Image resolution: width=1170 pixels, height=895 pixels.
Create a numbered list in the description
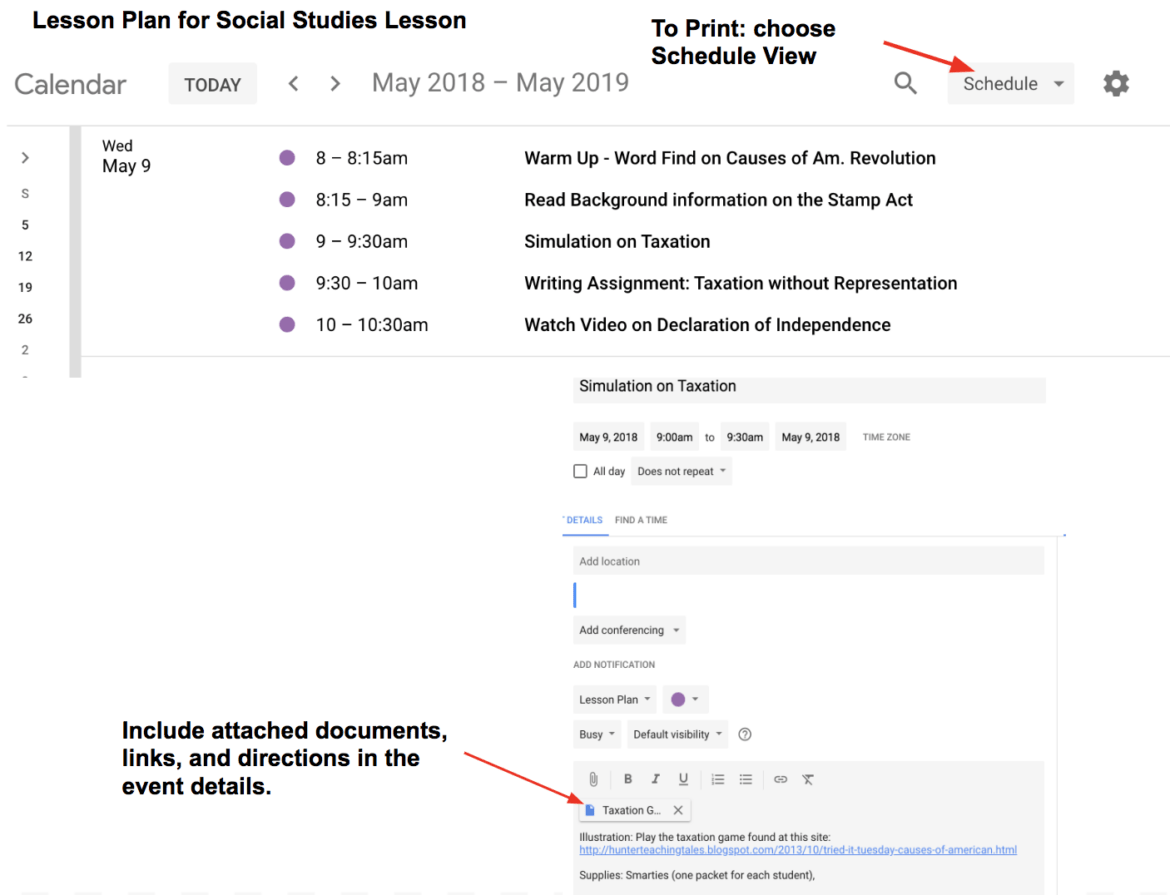pyautogui.click(x=717, y=779)
